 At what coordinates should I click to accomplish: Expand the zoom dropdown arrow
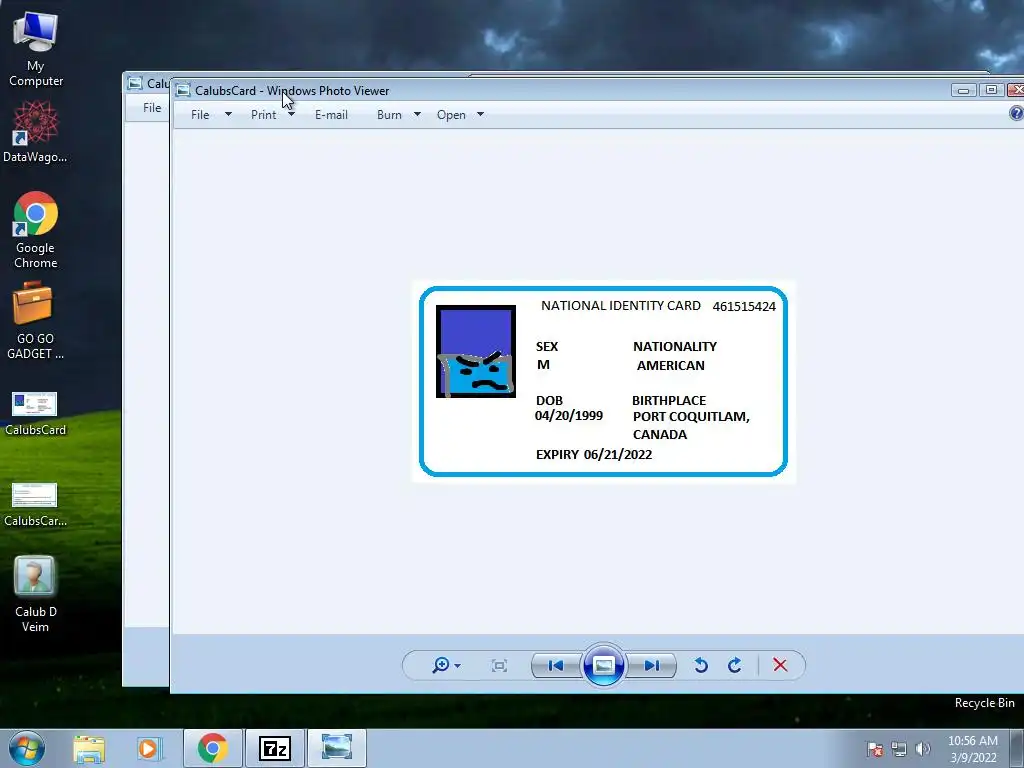pyautogui.click(x=457, y=666)
